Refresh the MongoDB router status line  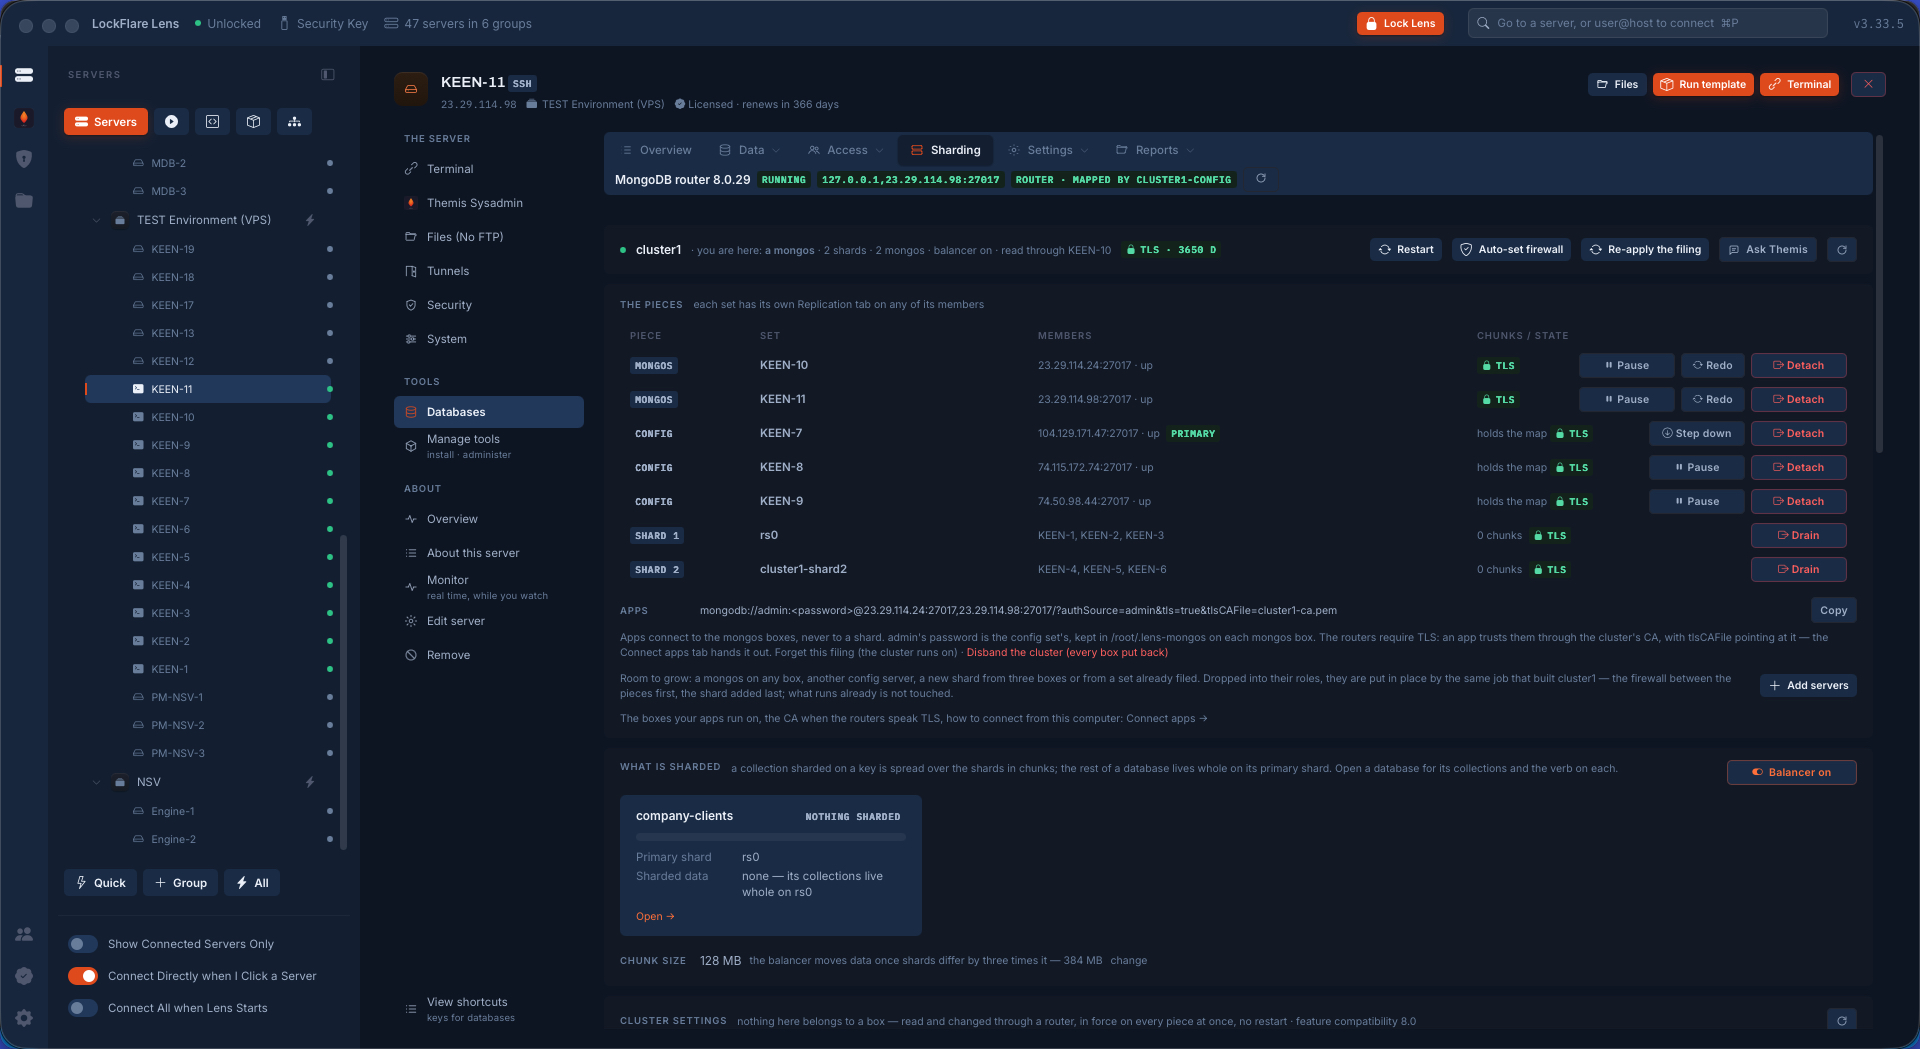[x=1261, y=179]
